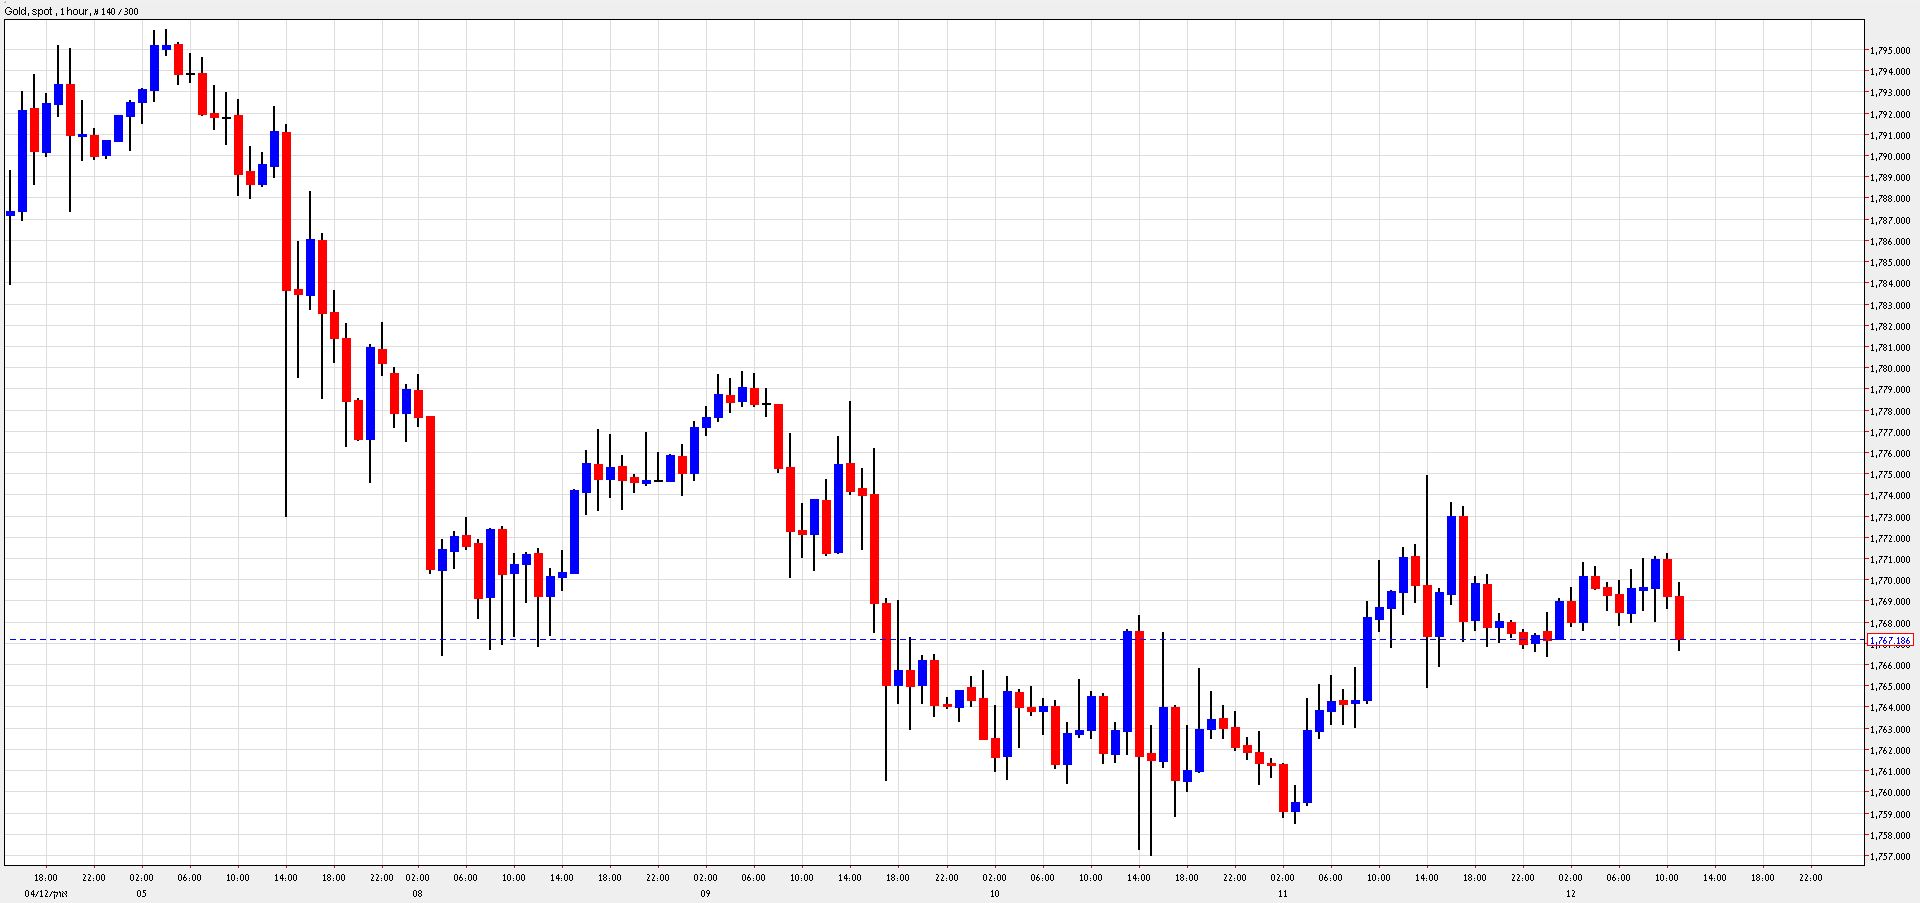Click the 1,776.000 price axis label
The width and height of the screenshot is (1920, 903).
click(1890, 454)
